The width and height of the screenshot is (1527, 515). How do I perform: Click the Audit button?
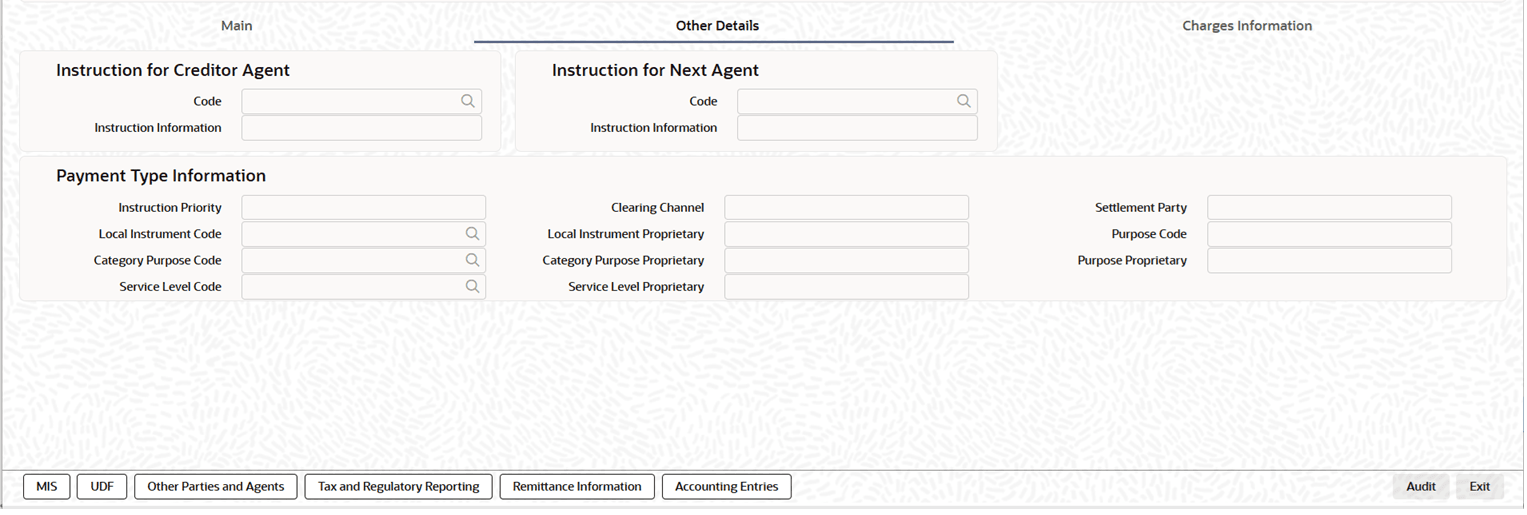click(1421, 487)
